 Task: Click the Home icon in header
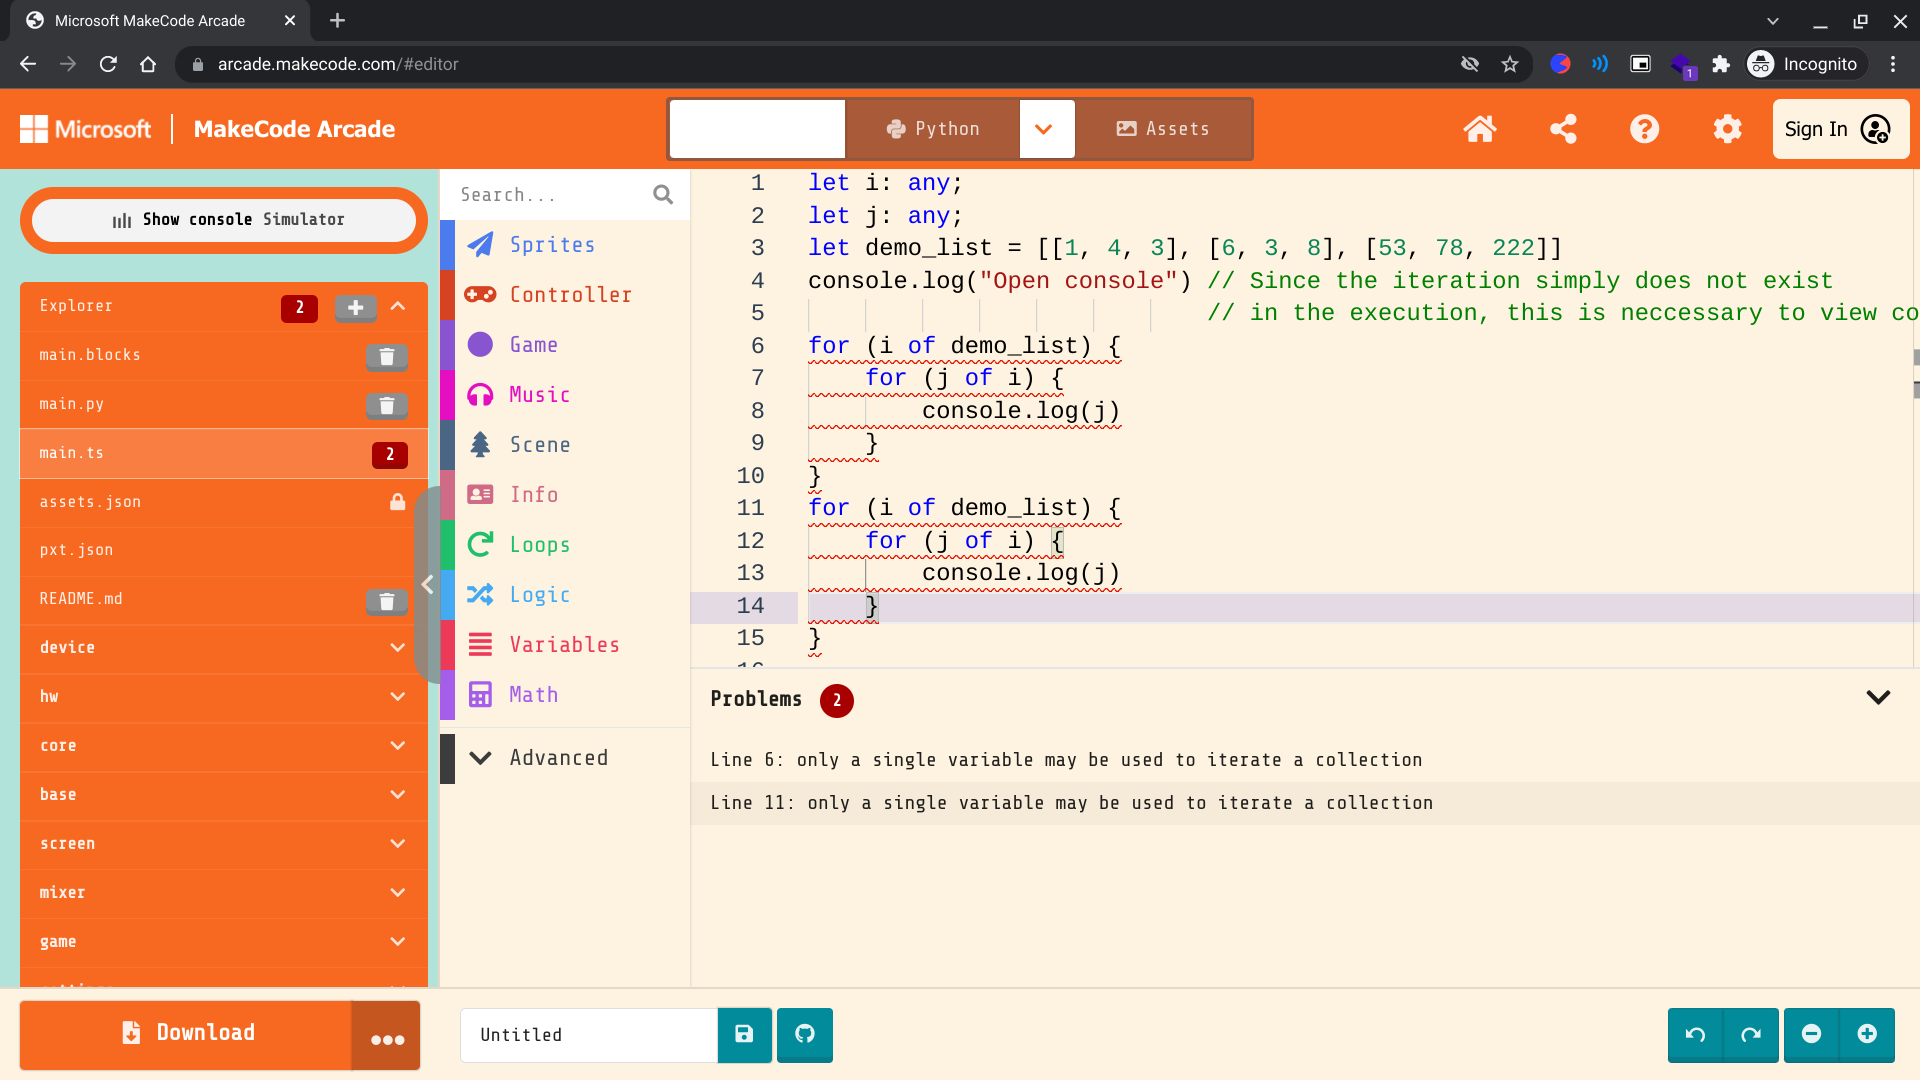point(1479,129)
